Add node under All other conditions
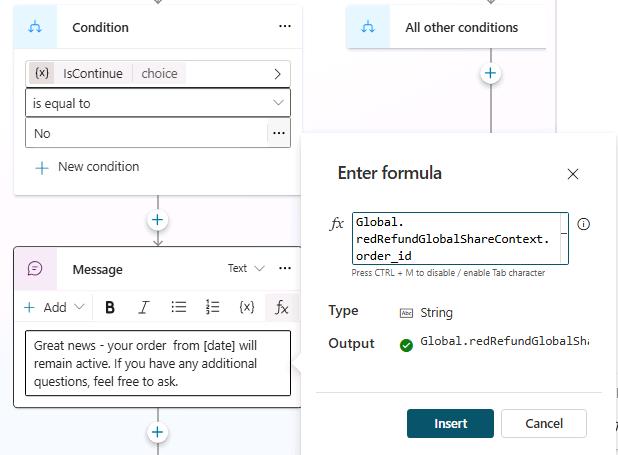Viewport: 618px width, 455px height. (x=490, y=73)
